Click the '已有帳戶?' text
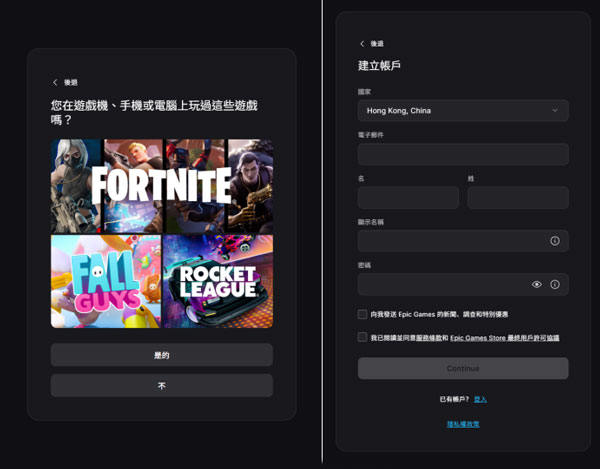 pyautogui.click(x=454, y=399)
